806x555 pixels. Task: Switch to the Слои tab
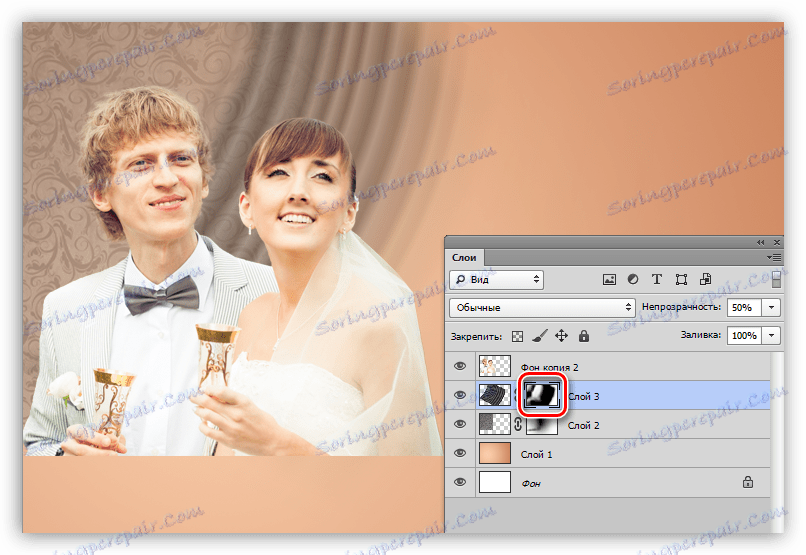pyautogui.click(x=464, y=257)
